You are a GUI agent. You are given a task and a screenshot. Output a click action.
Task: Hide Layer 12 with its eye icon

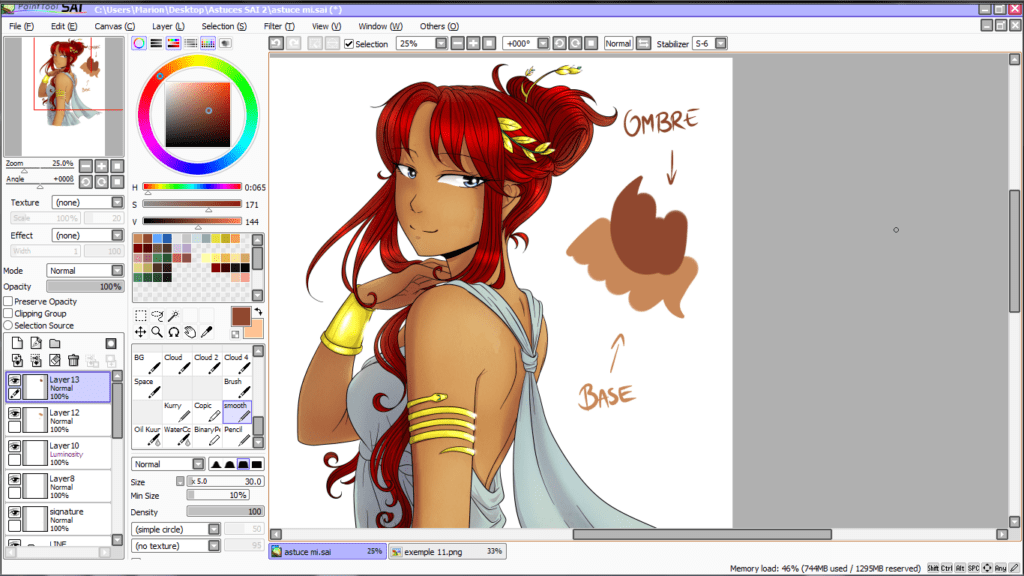pyautogui.click(x=14, y=413)
